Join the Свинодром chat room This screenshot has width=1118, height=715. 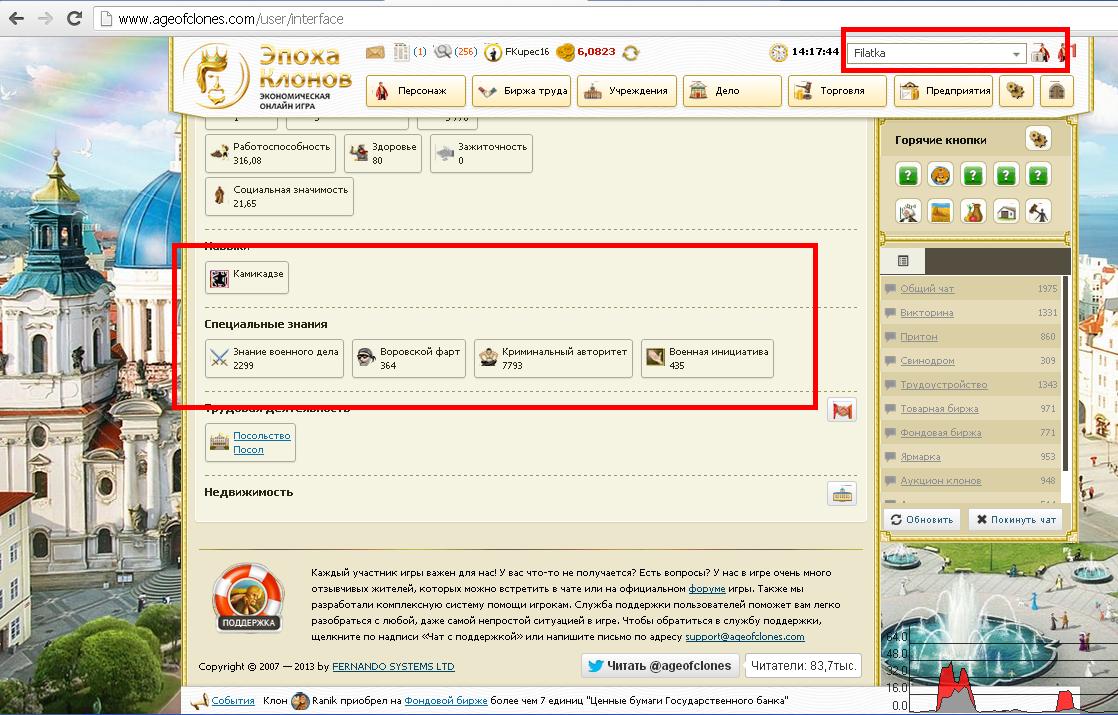coord(927,361)
